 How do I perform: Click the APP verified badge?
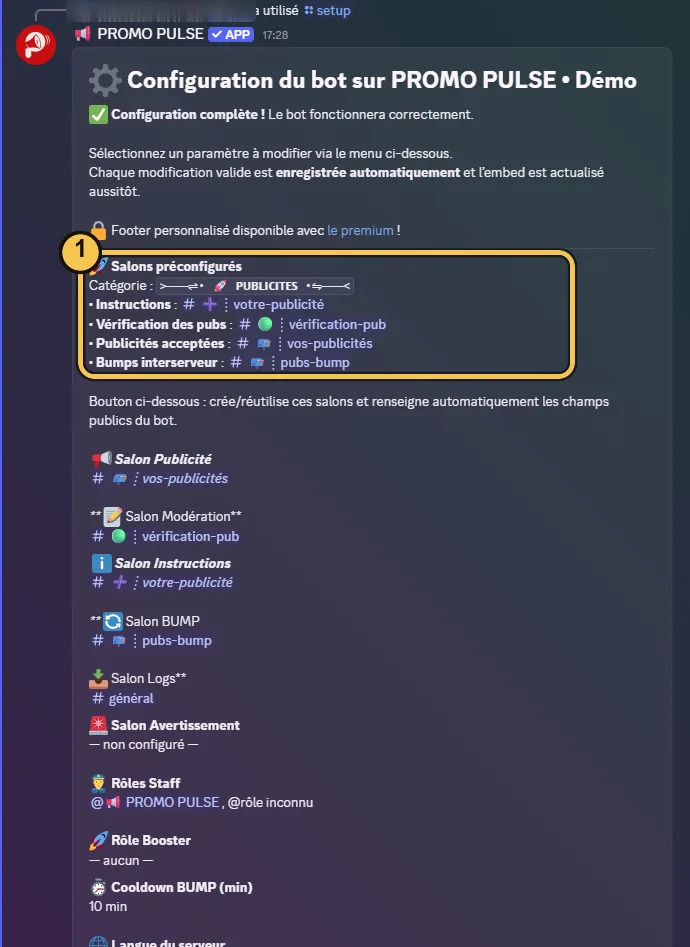tap(231, 34)
